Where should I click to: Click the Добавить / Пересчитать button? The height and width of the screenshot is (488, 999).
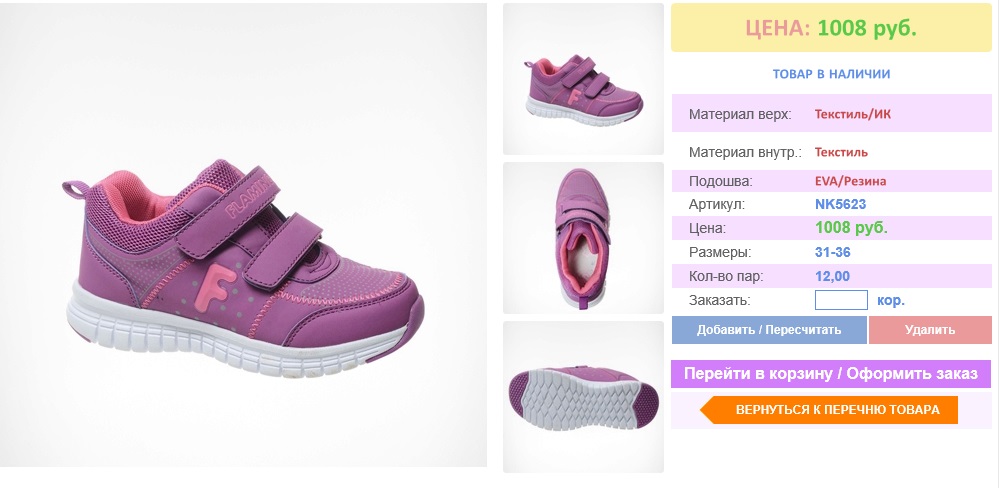pos(769,330)
